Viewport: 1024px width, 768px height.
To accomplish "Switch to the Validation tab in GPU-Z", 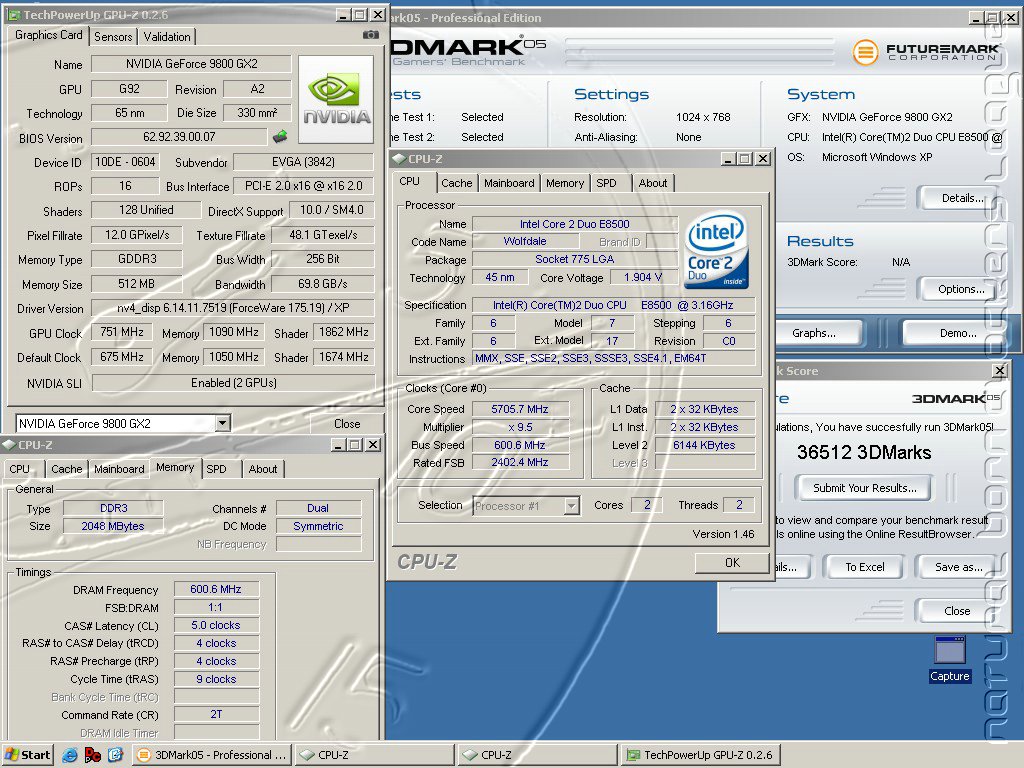I will 167,37.
